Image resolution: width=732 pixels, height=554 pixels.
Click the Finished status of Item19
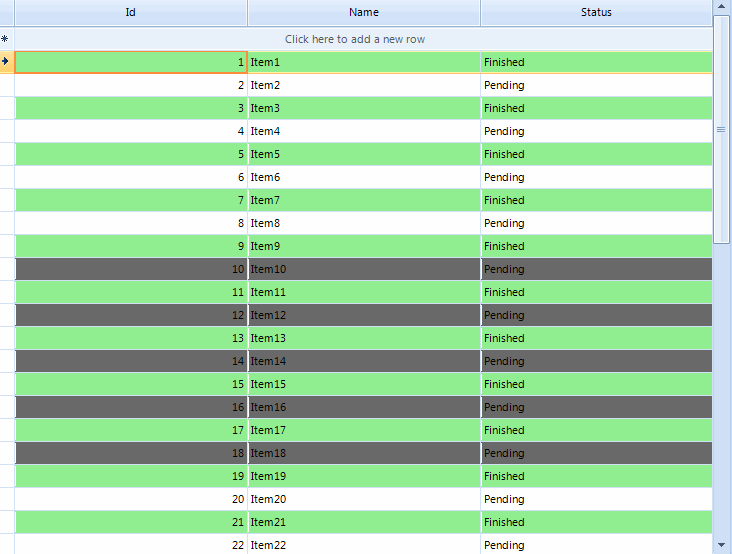(596, 476)
